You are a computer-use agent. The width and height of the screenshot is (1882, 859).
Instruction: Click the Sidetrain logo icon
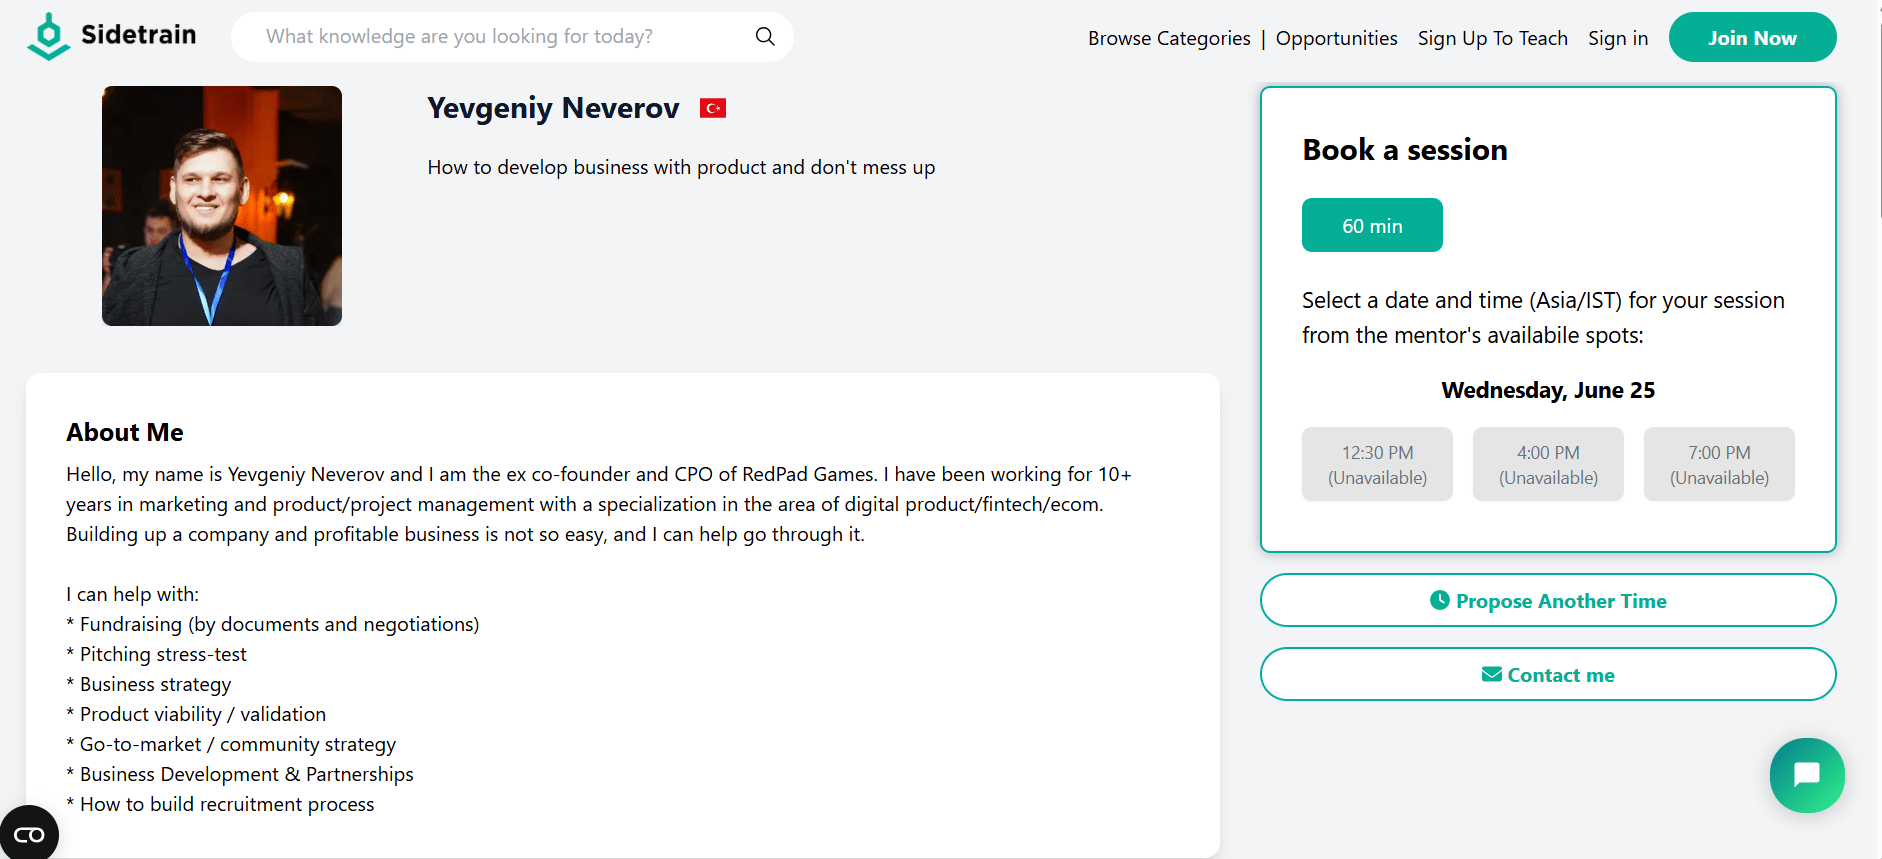click(x=48, y=37)
